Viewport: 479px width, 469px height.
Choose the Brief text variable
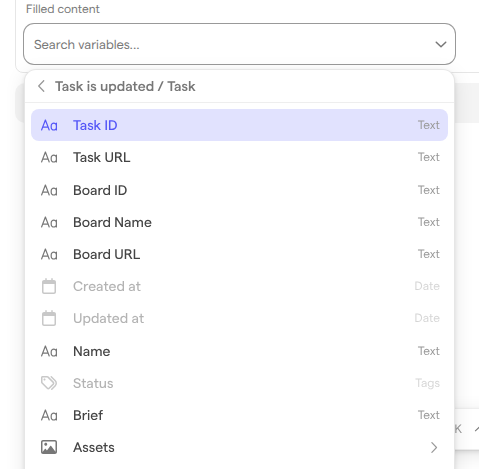tap(239, 415)
